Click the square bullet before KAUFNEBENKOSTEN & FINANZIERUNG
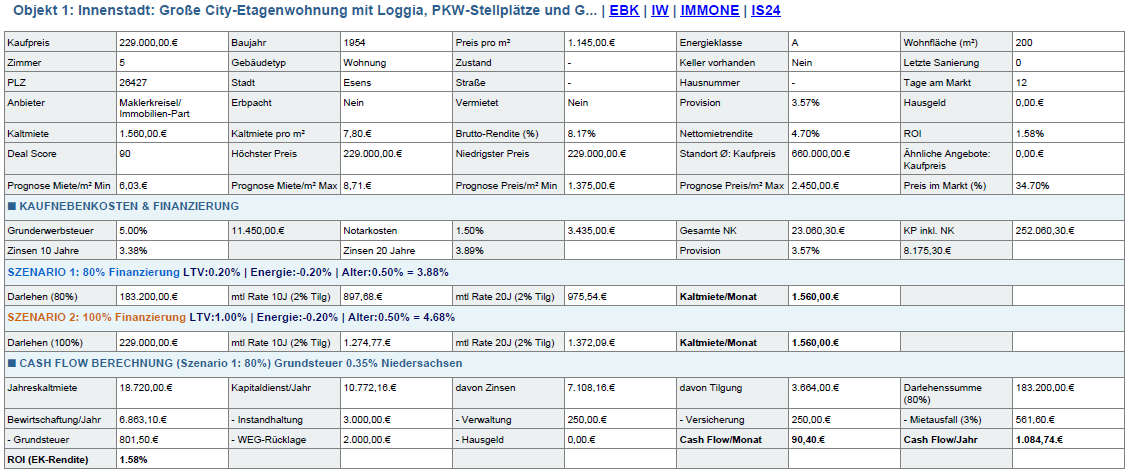This screenshot has width=1127, height=474. 11,206
